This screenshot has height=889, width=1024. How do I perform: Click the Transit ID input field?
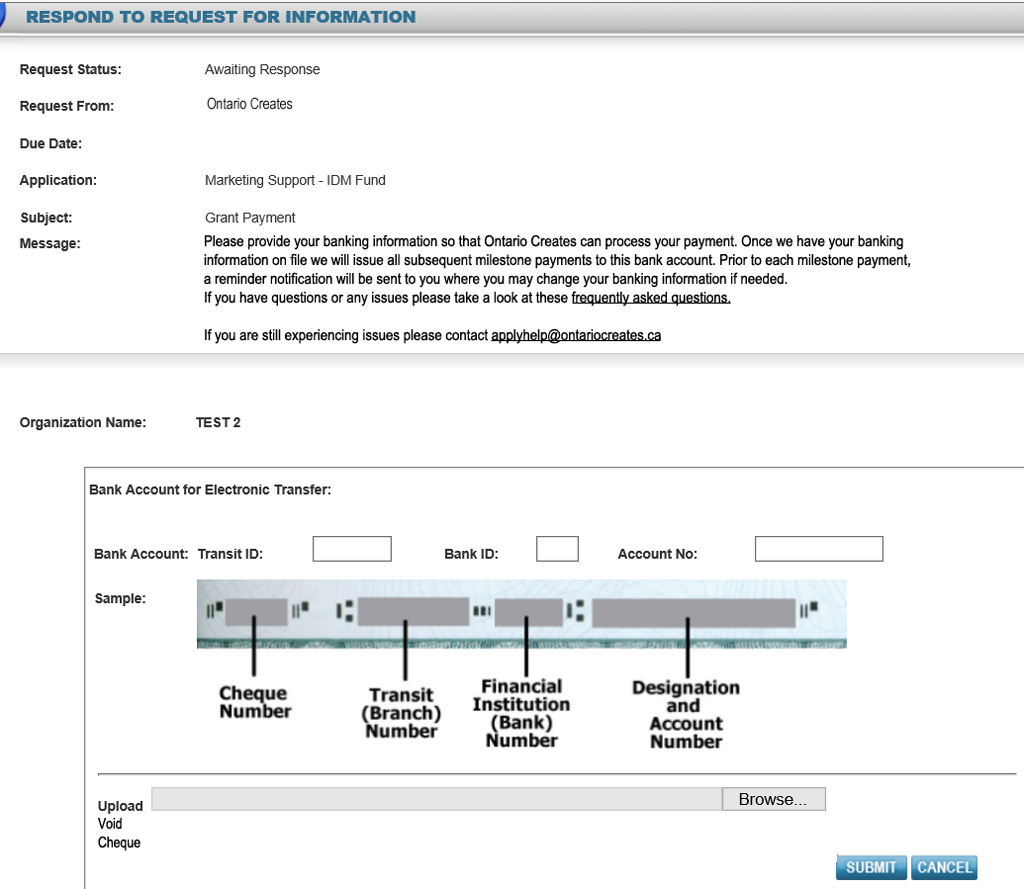(352, 549)
